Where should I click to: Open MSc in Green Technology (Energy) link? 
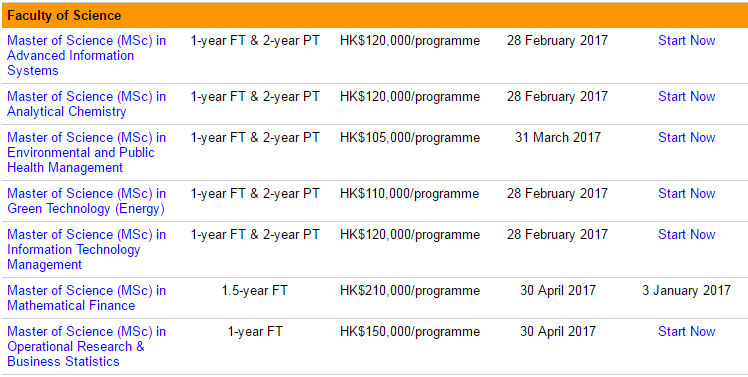coord(86,201)
